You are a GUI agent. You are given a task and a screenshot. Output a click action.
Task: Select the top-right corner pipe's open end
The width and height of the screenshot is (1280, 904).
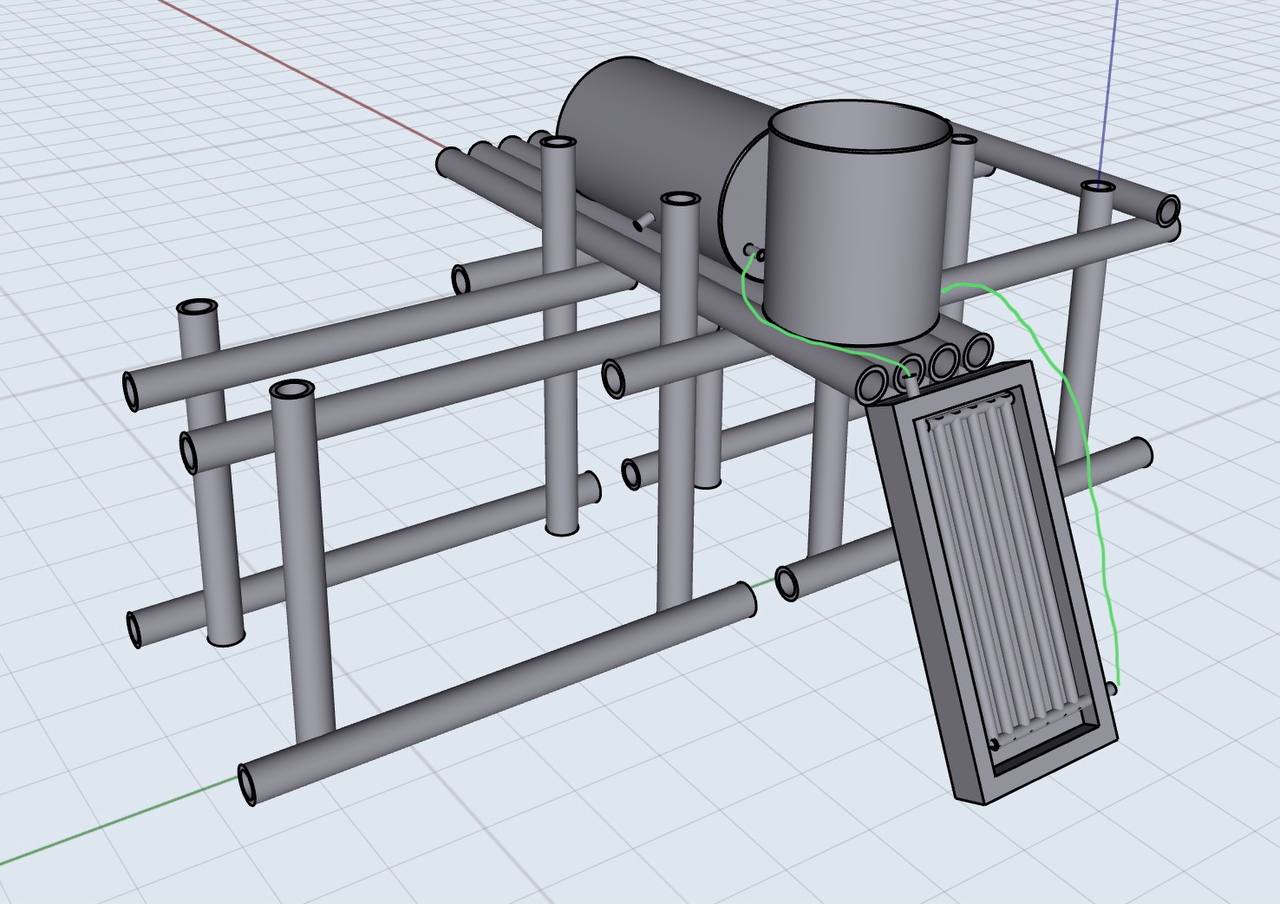pyautogui.click(x=1168, y=210)
